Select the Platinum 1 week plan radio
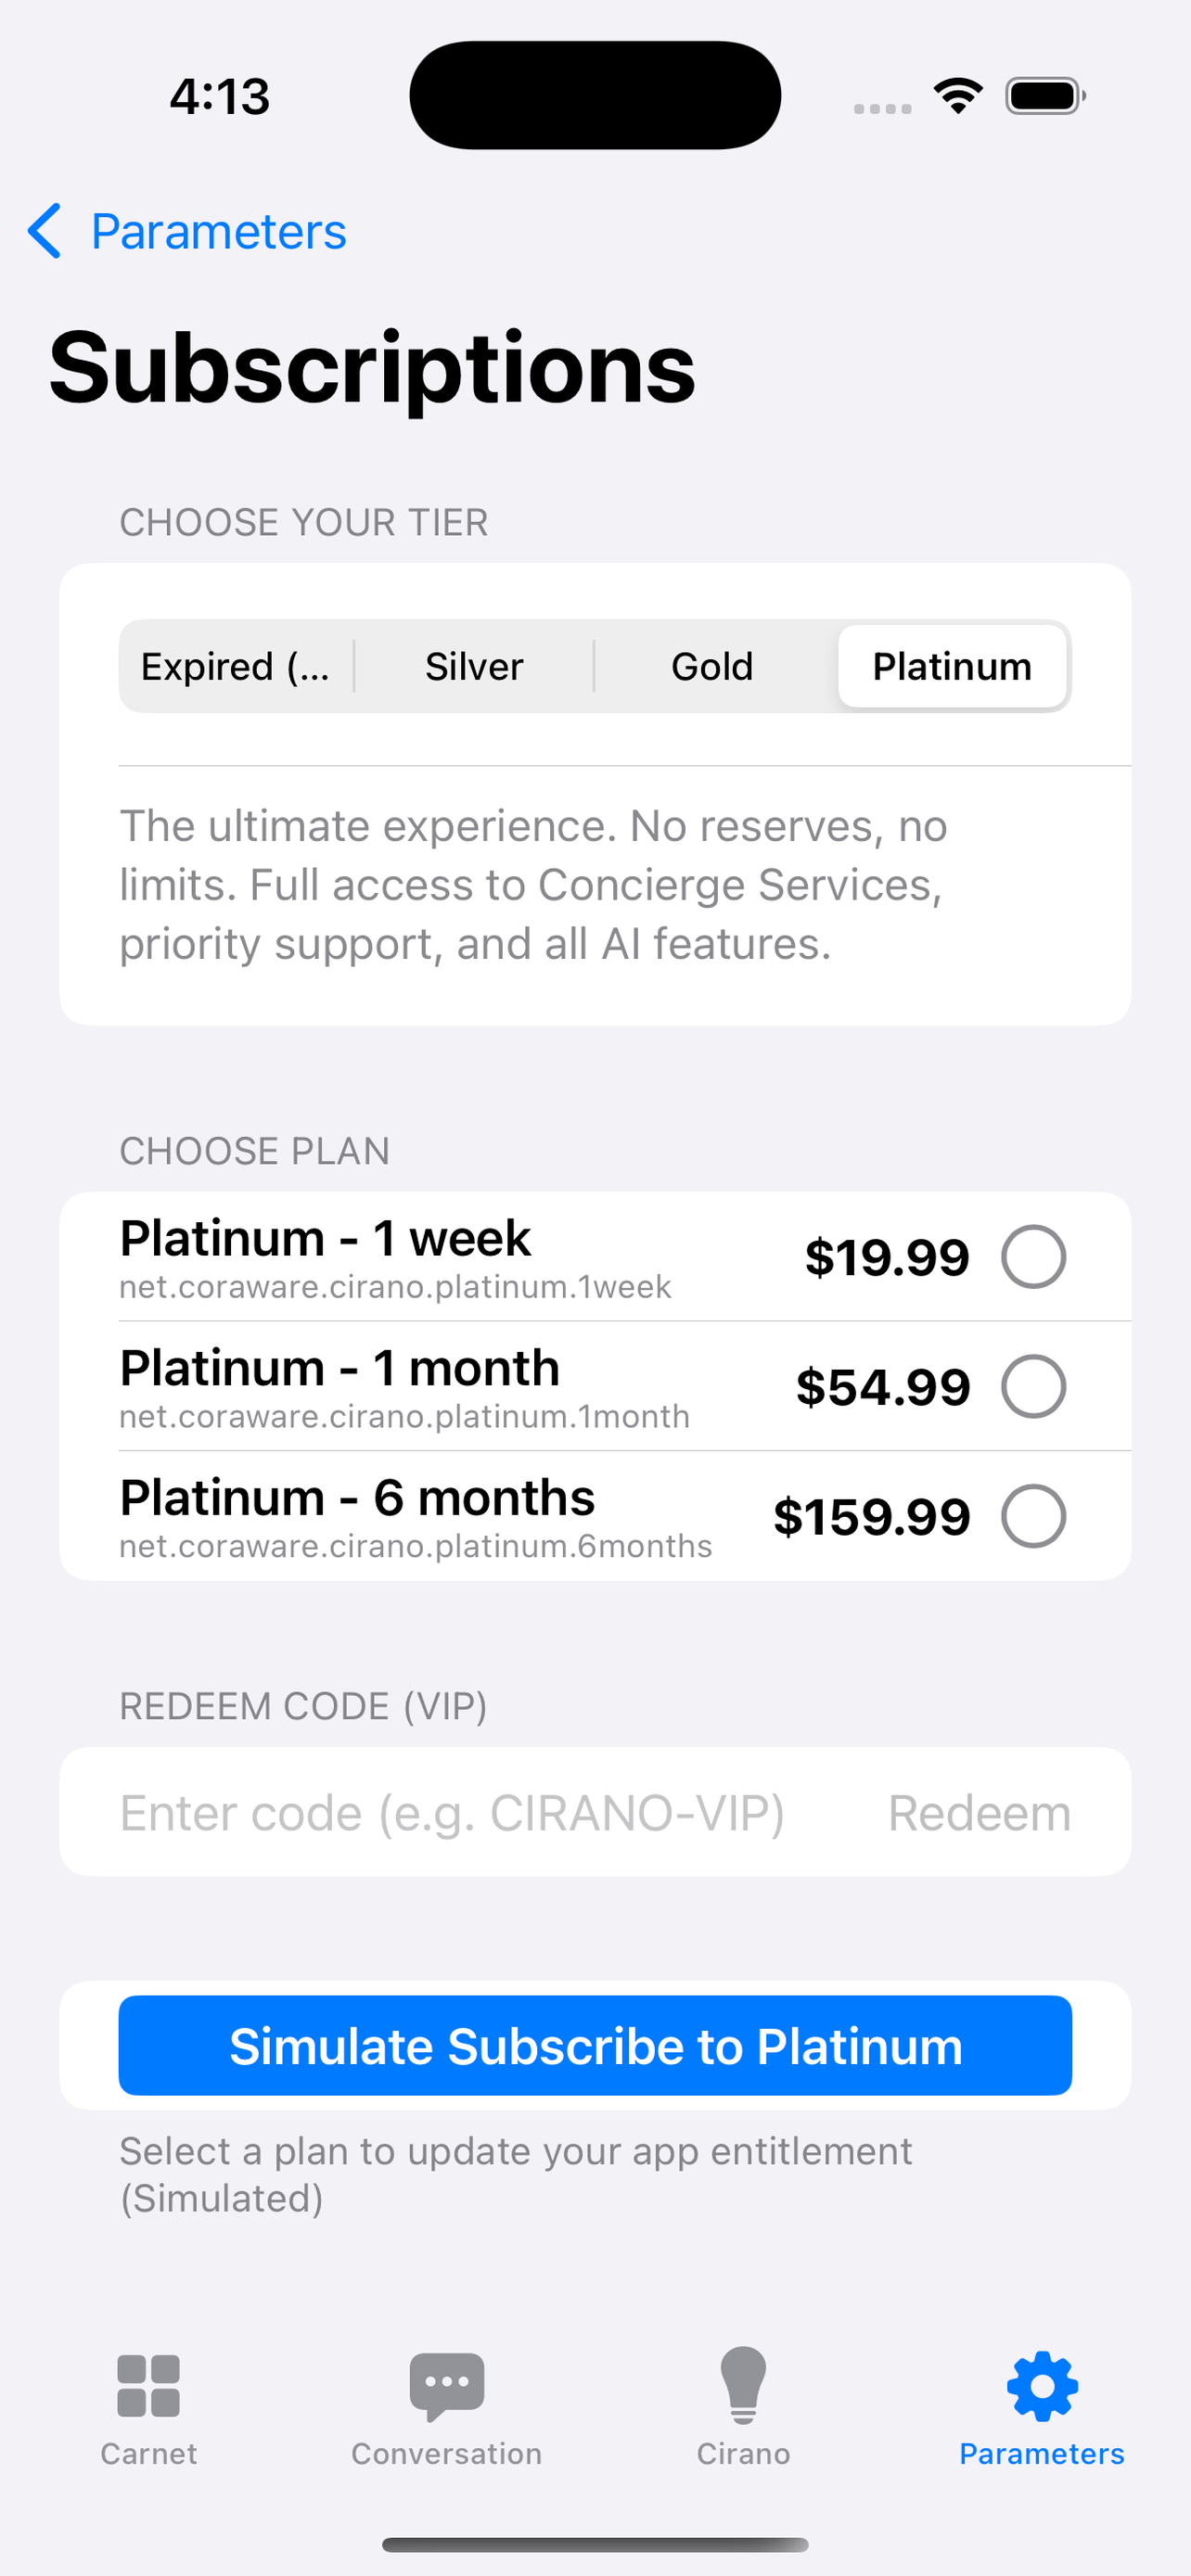The height and width of the screenshot is (2576, 1191). [x=1033, y=1257]
